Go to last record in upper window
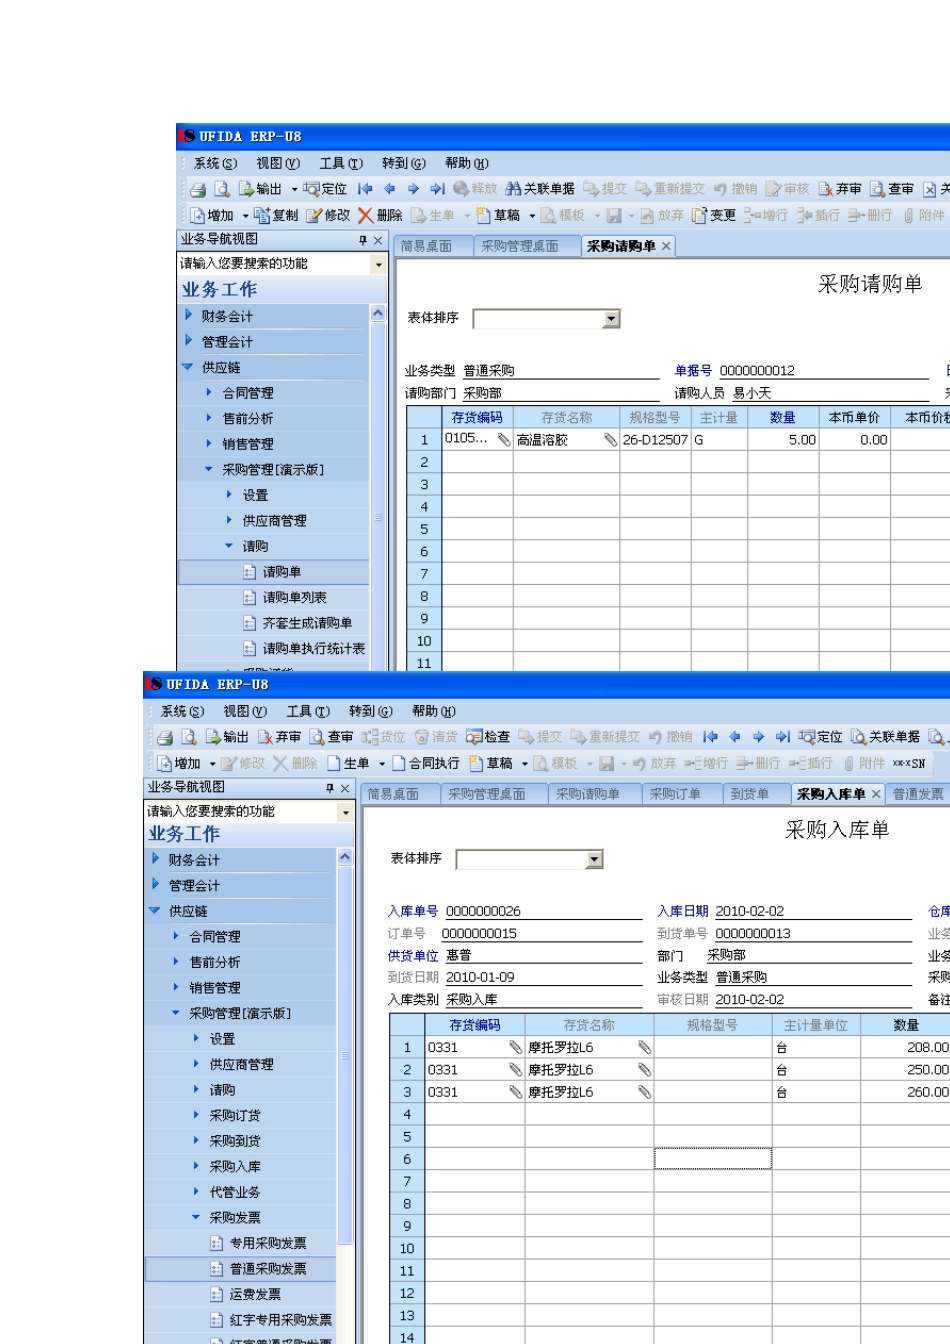This screenshot has height=1344, width=950. [437, 189]
